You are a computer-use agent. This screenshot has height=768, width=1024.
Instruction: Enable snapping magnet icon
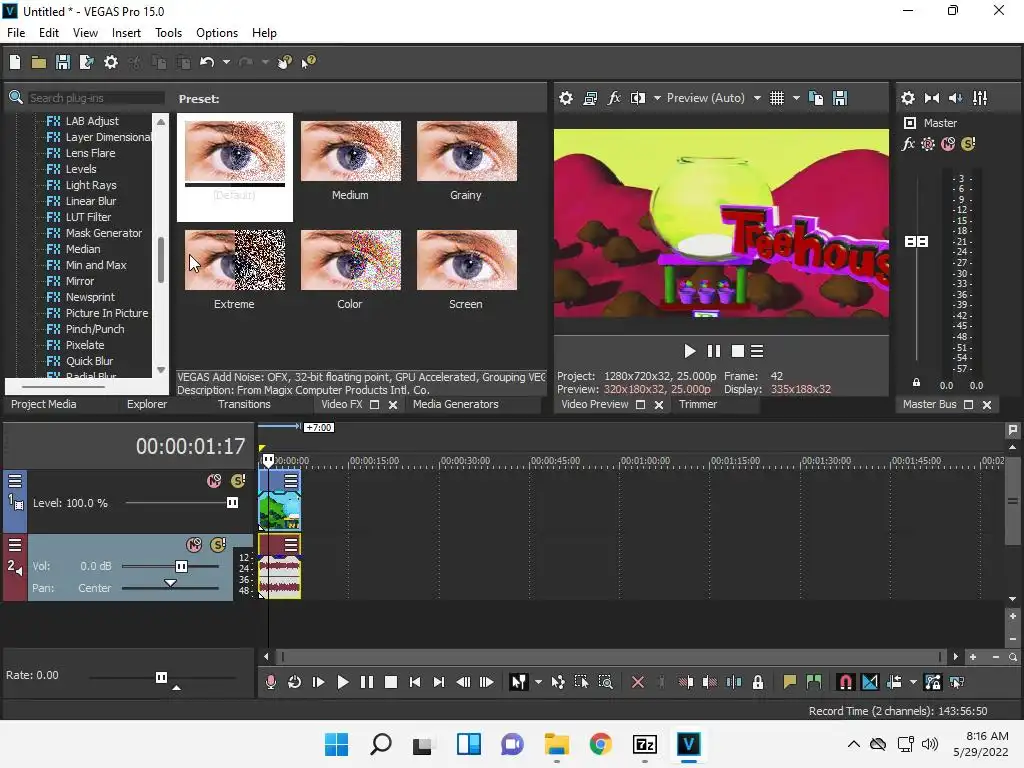point(846,682)
